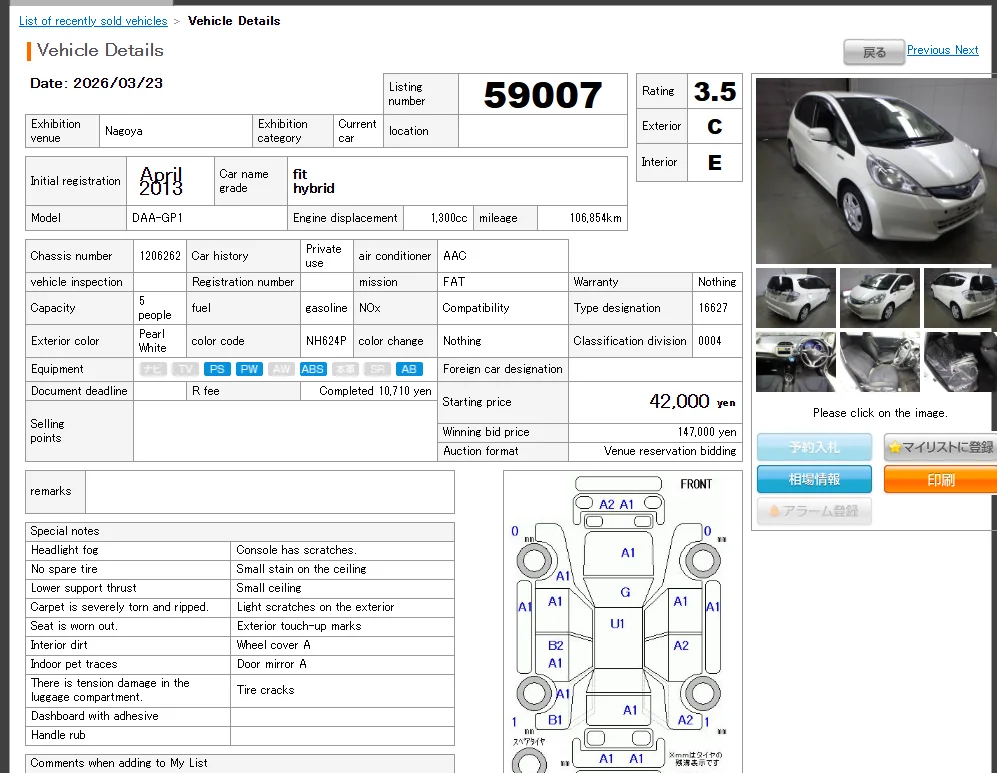Click the AB airbag equipment badge
The height and width of the screenshot is (773, 997).
coord(409,369)
